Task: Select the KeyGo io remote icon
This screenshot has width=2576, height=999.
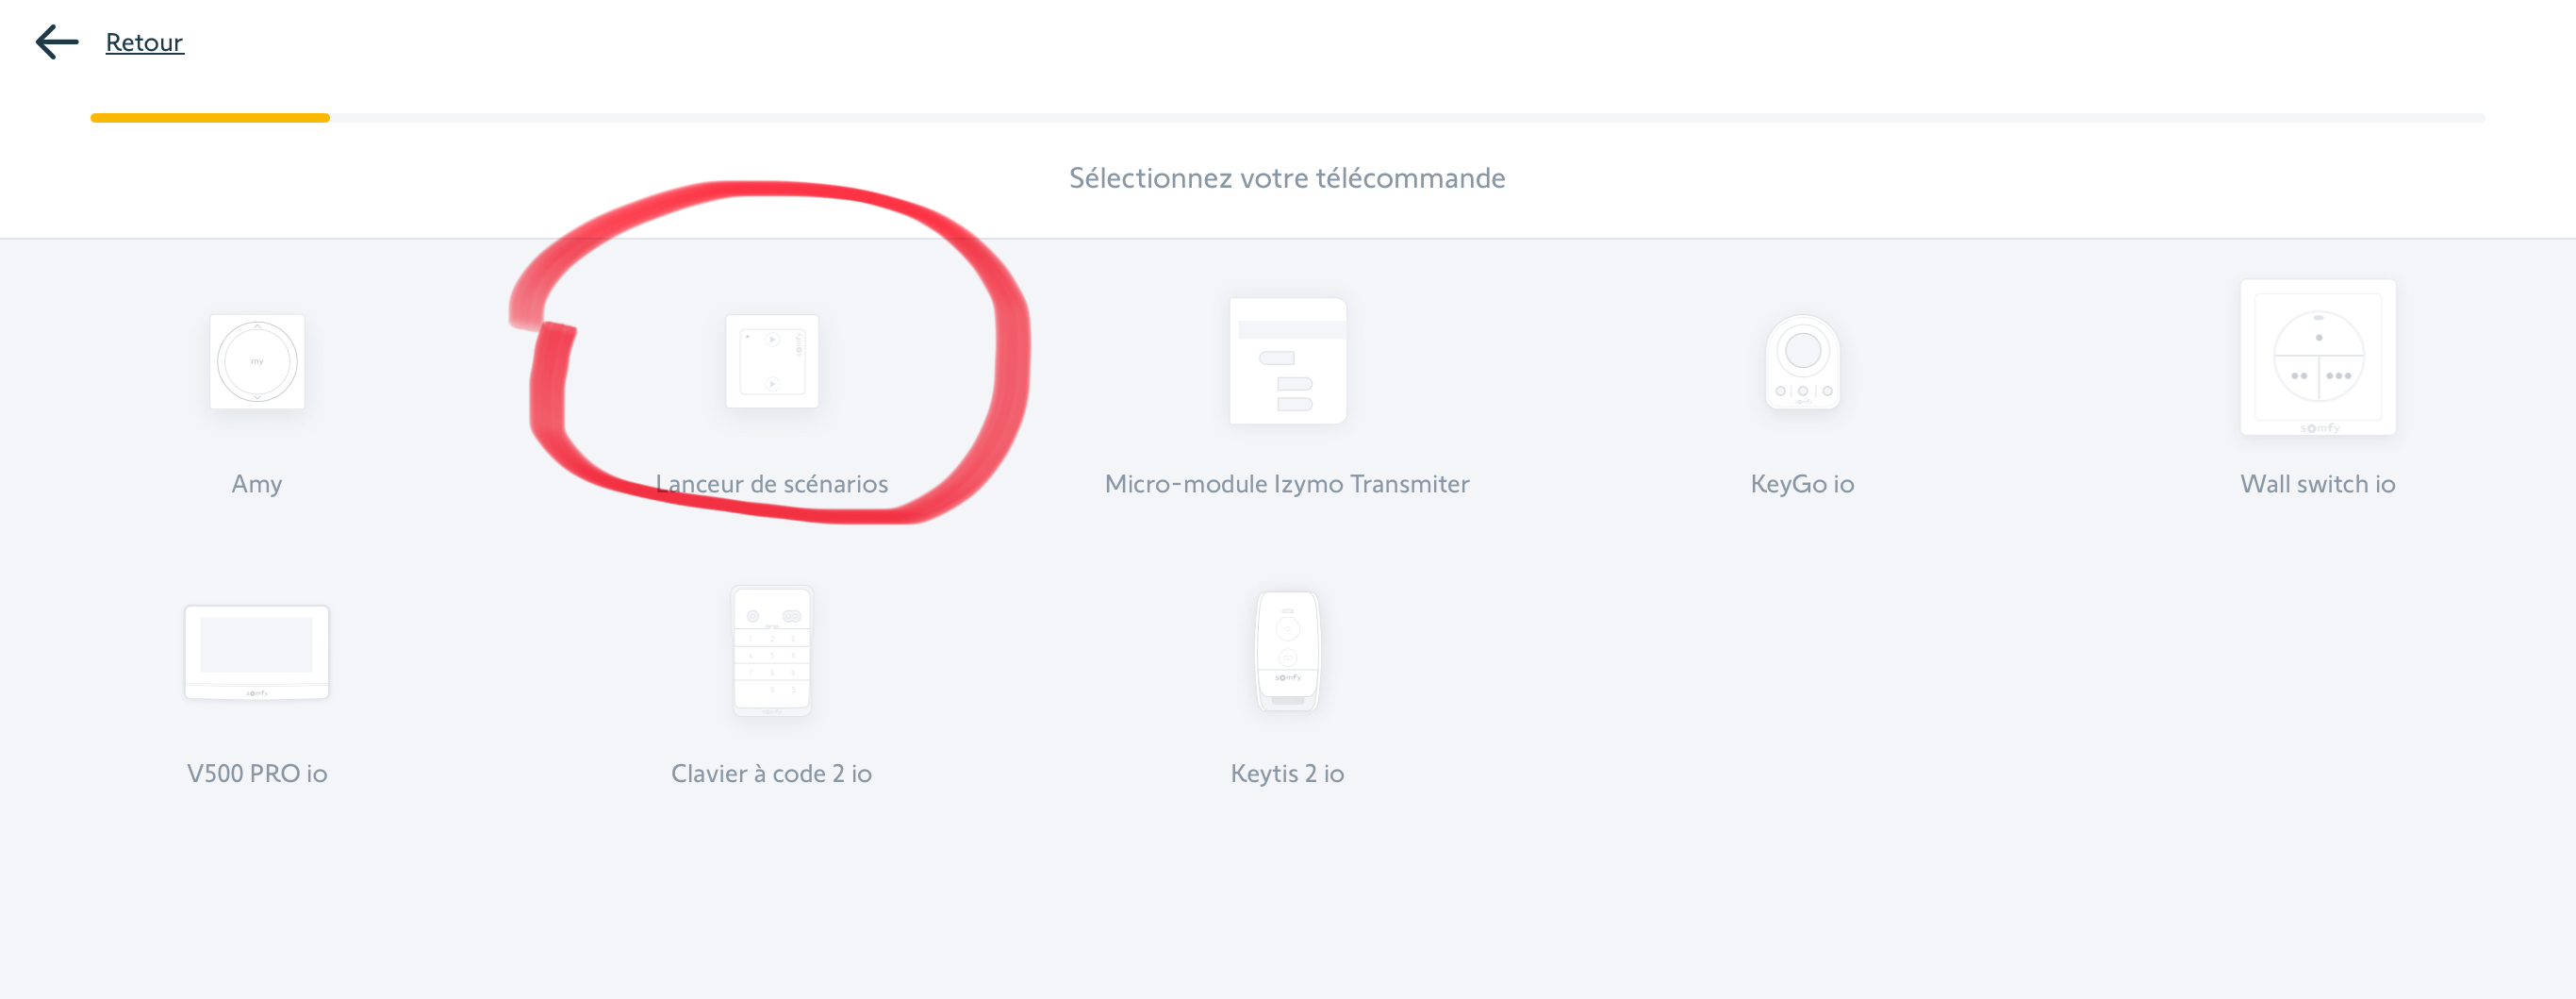Action: [1803, 361]
